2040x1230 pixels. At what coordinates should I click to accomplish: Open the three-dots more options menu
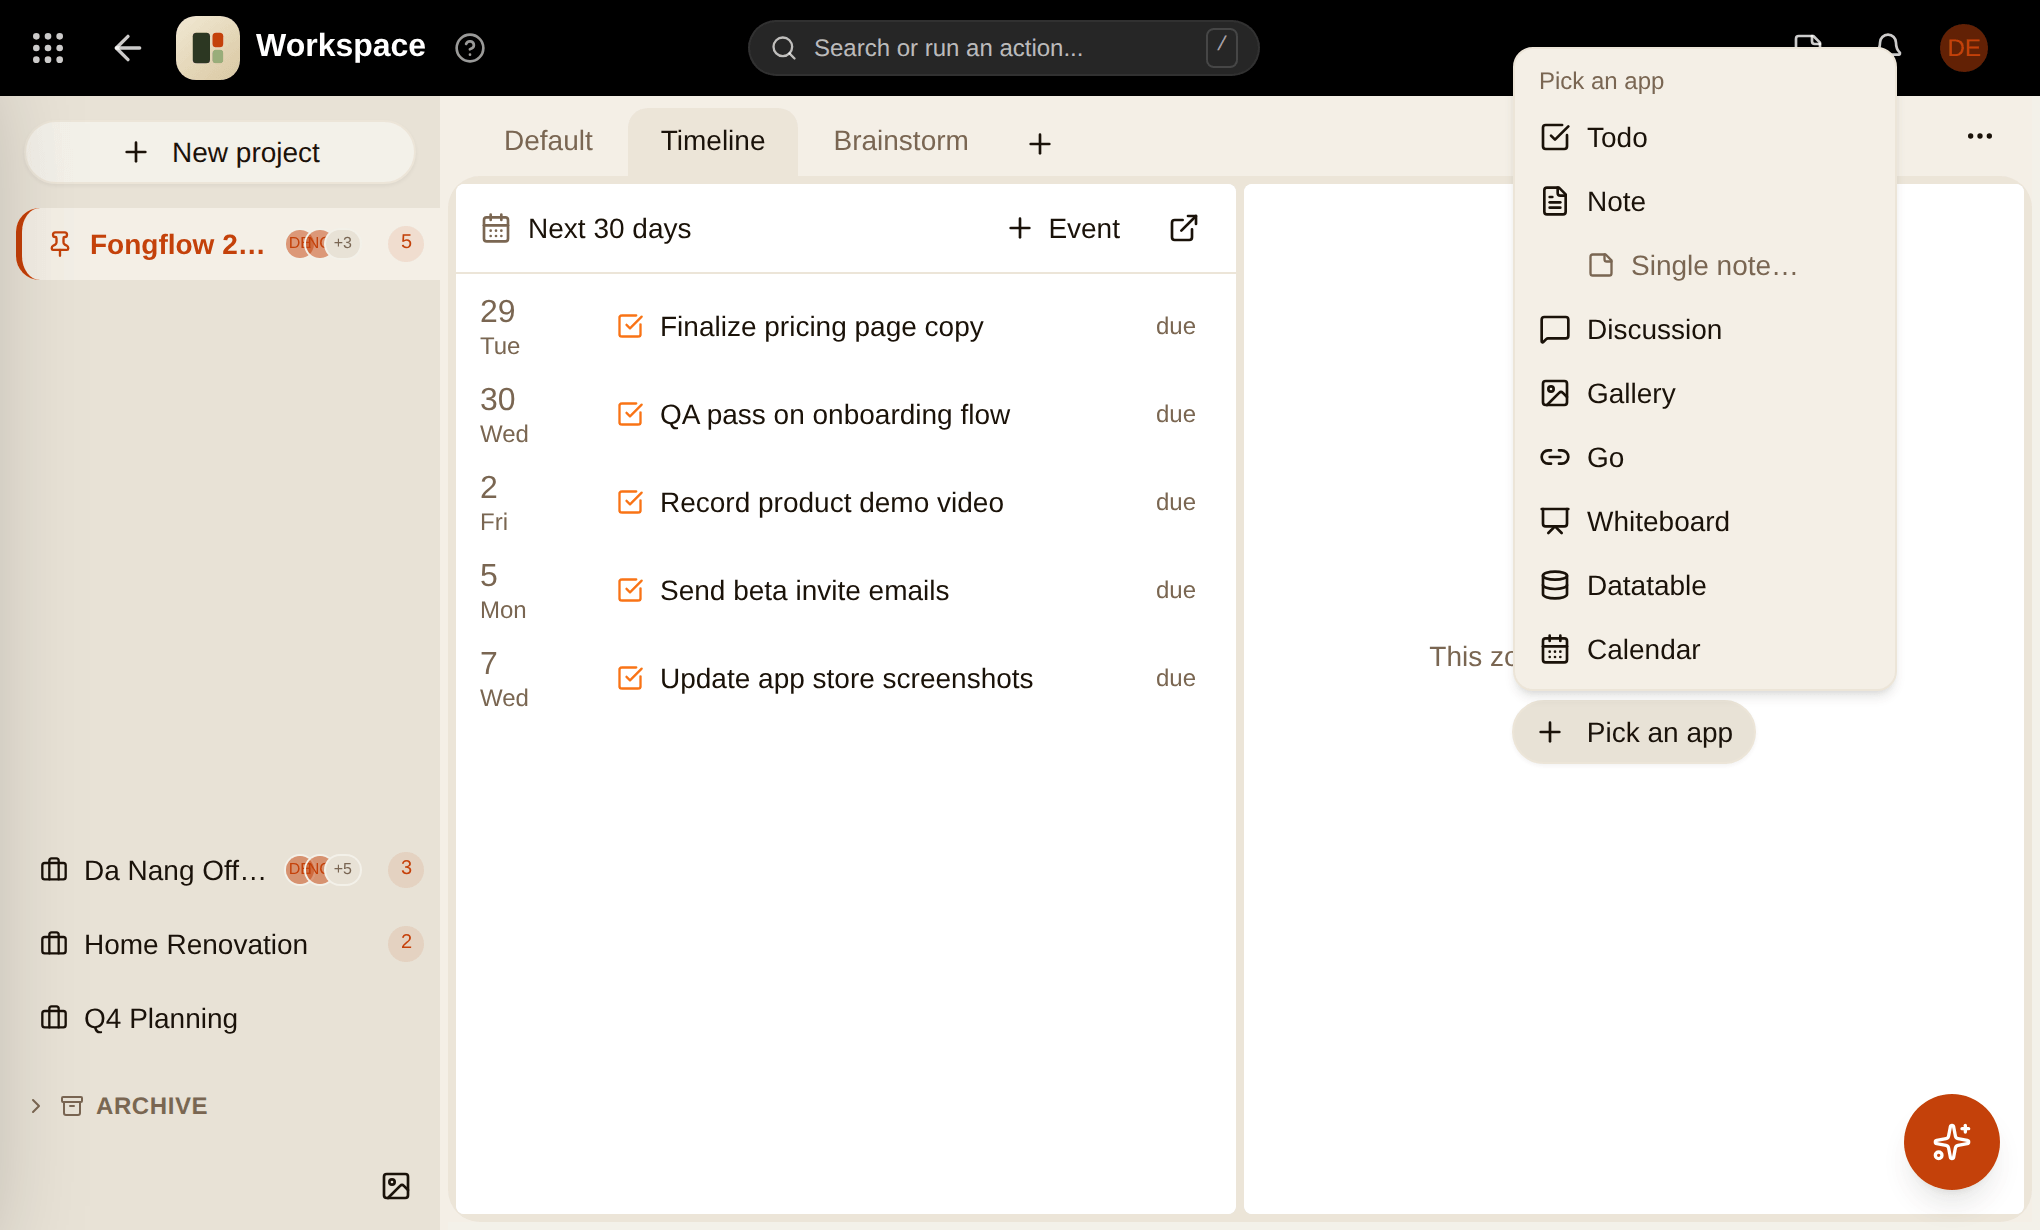pyautogui.click(x=1980, y=136)
